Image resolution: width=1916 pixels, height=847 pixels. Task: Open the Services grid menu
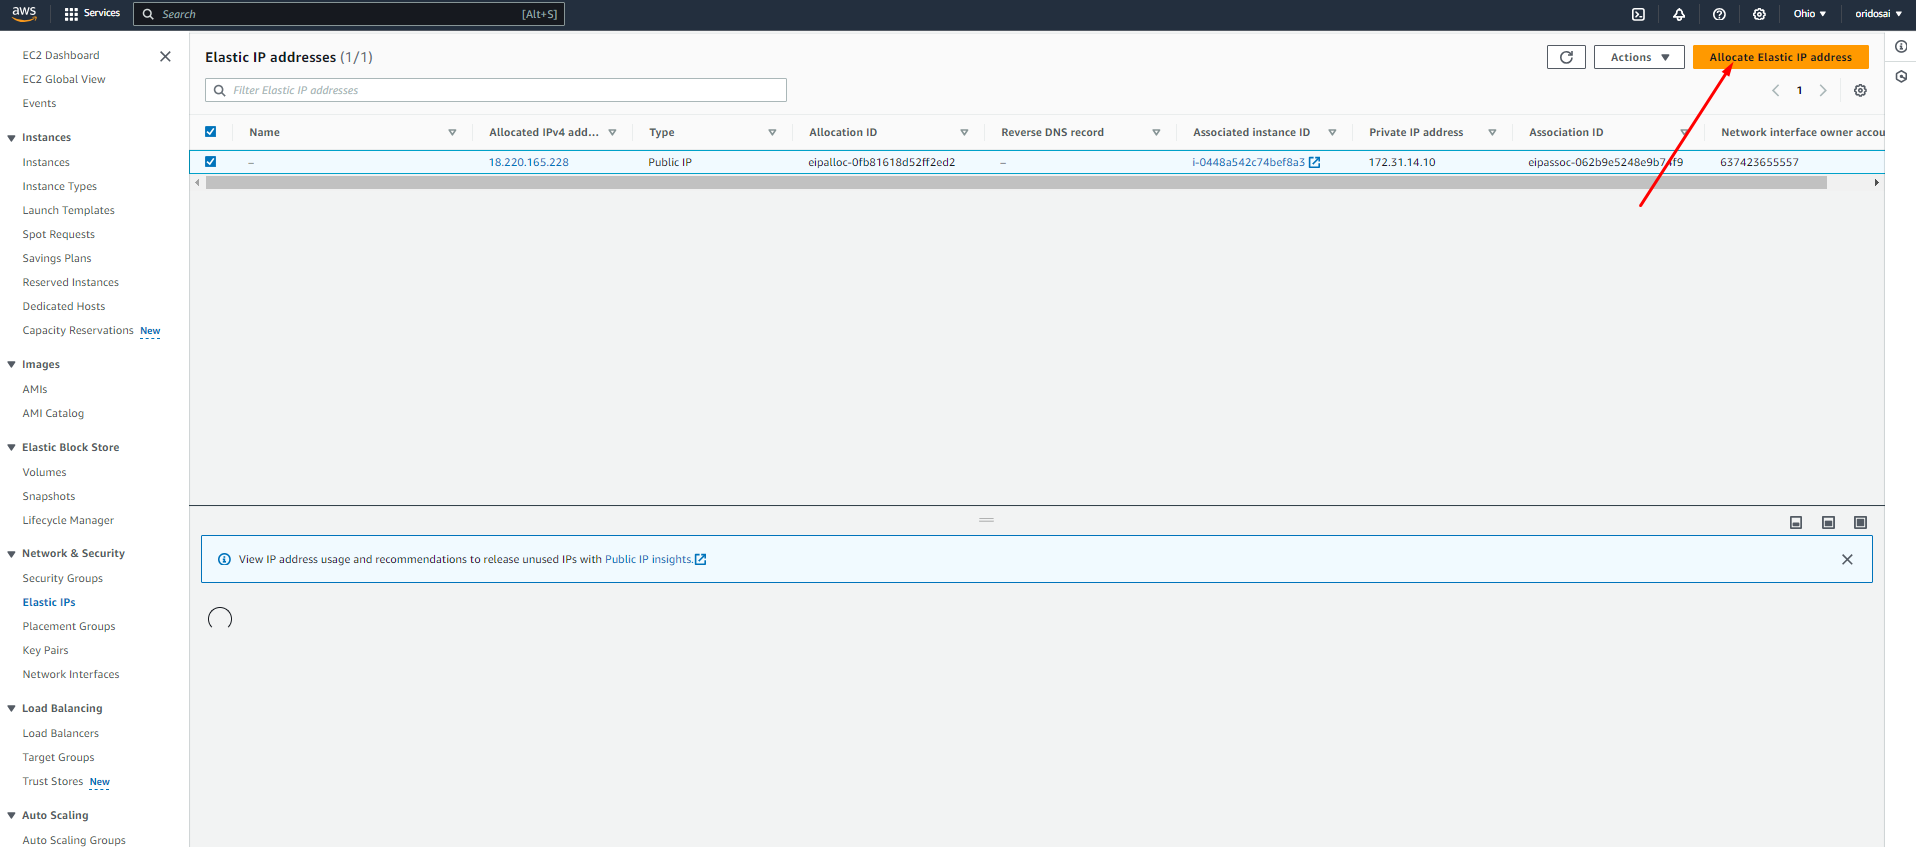(92, 13)
